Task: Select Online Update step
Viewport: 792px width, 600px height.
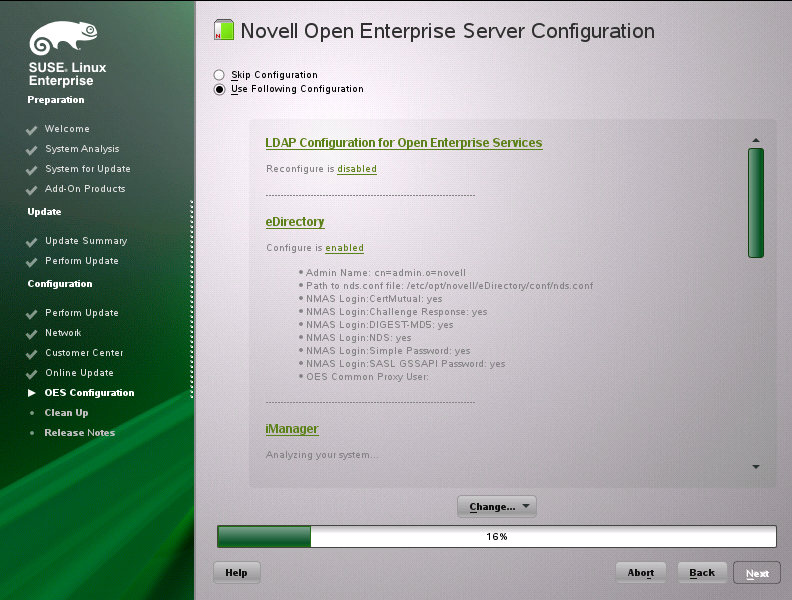Action: (x=79, y=373)
